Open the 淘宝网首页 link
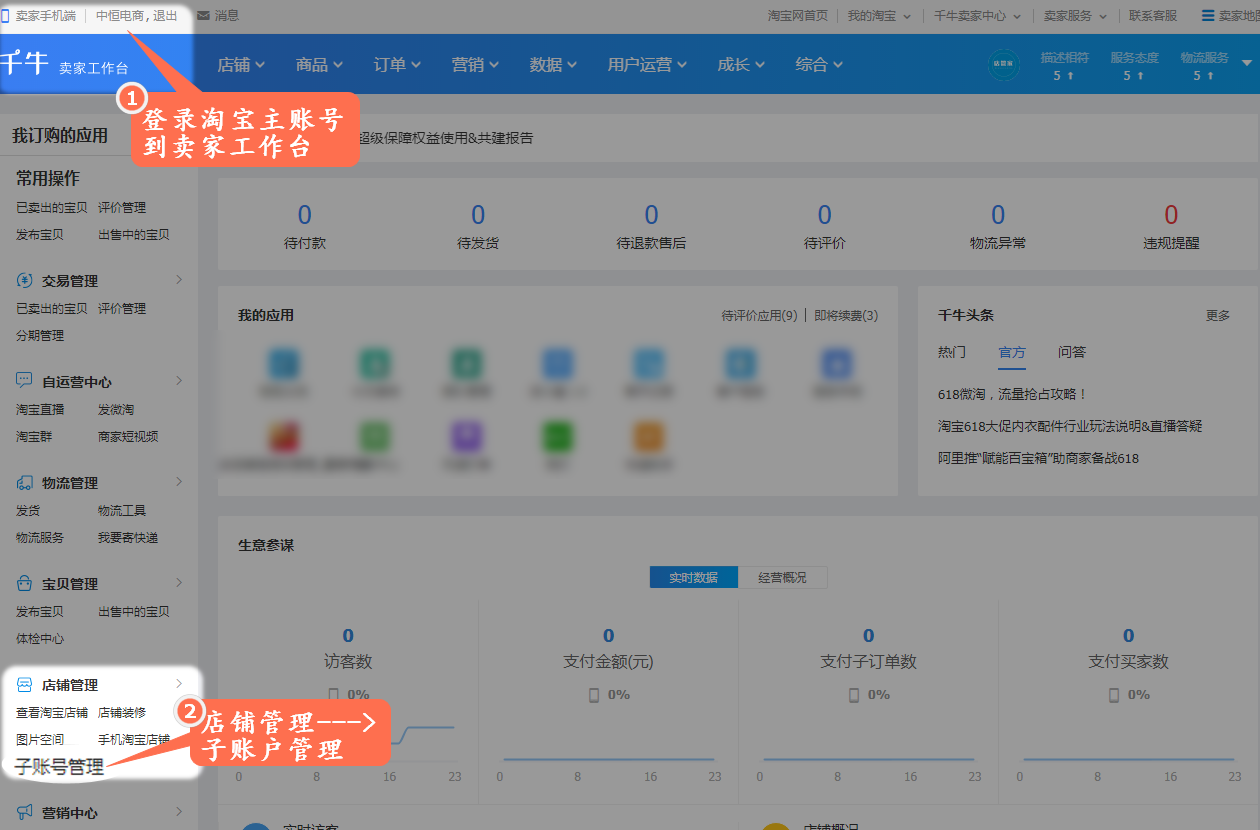The image size is (1260, 830). point(797,16)
